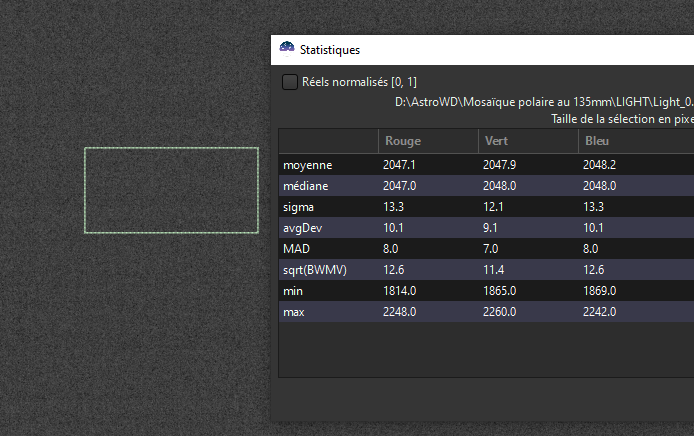
Task: Click the Rouge max value 2248.0
Action: [399, 312]
